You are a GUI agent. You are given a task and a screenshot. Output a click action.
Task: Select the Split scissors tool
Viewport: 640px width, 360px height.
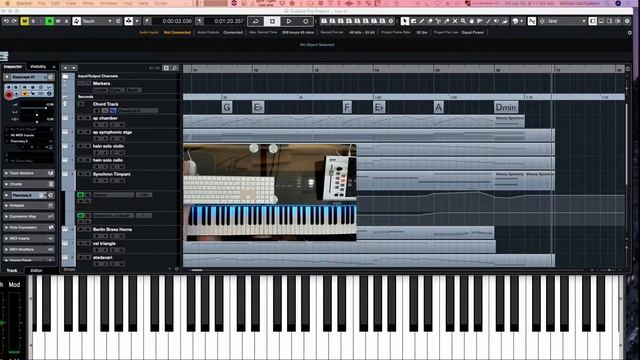point(438,21)
